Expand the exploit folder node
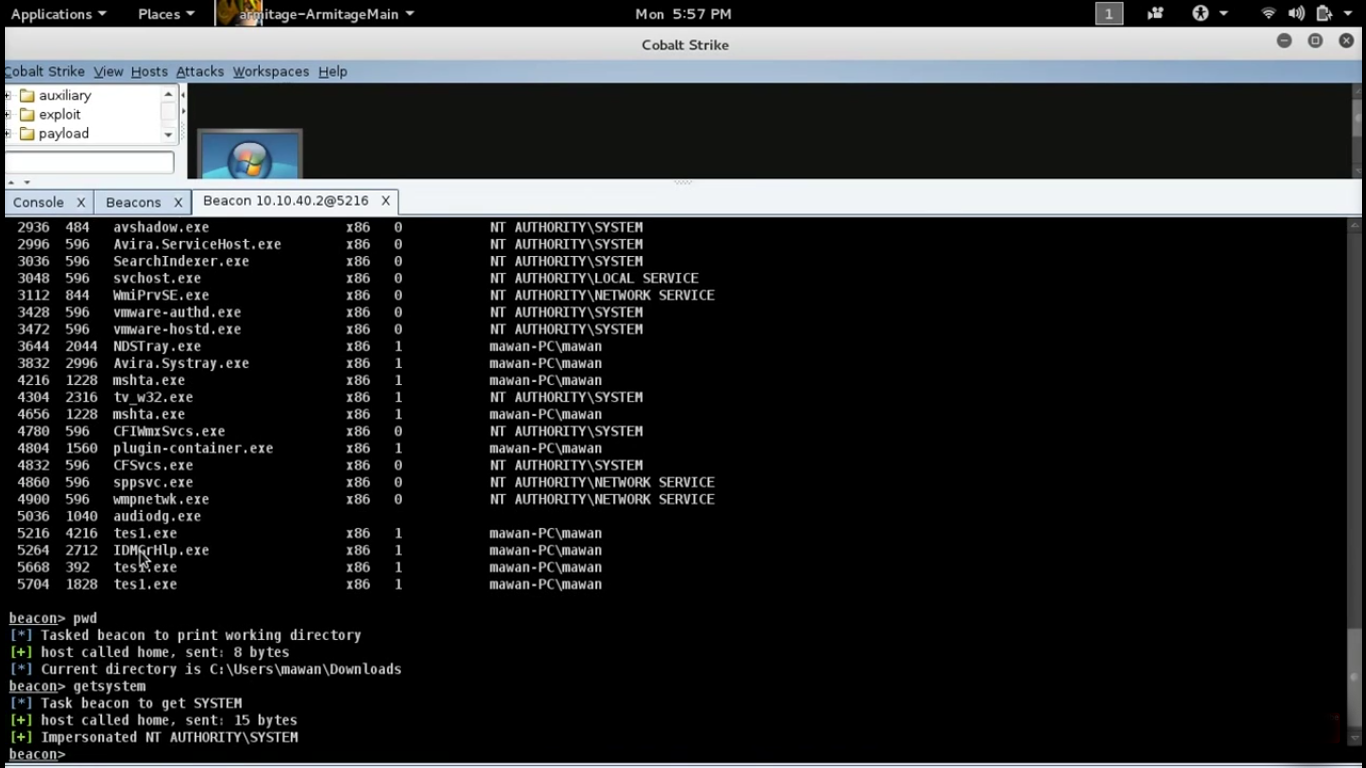The height and width of the screenshot is (768, 1366). [8, 115]
